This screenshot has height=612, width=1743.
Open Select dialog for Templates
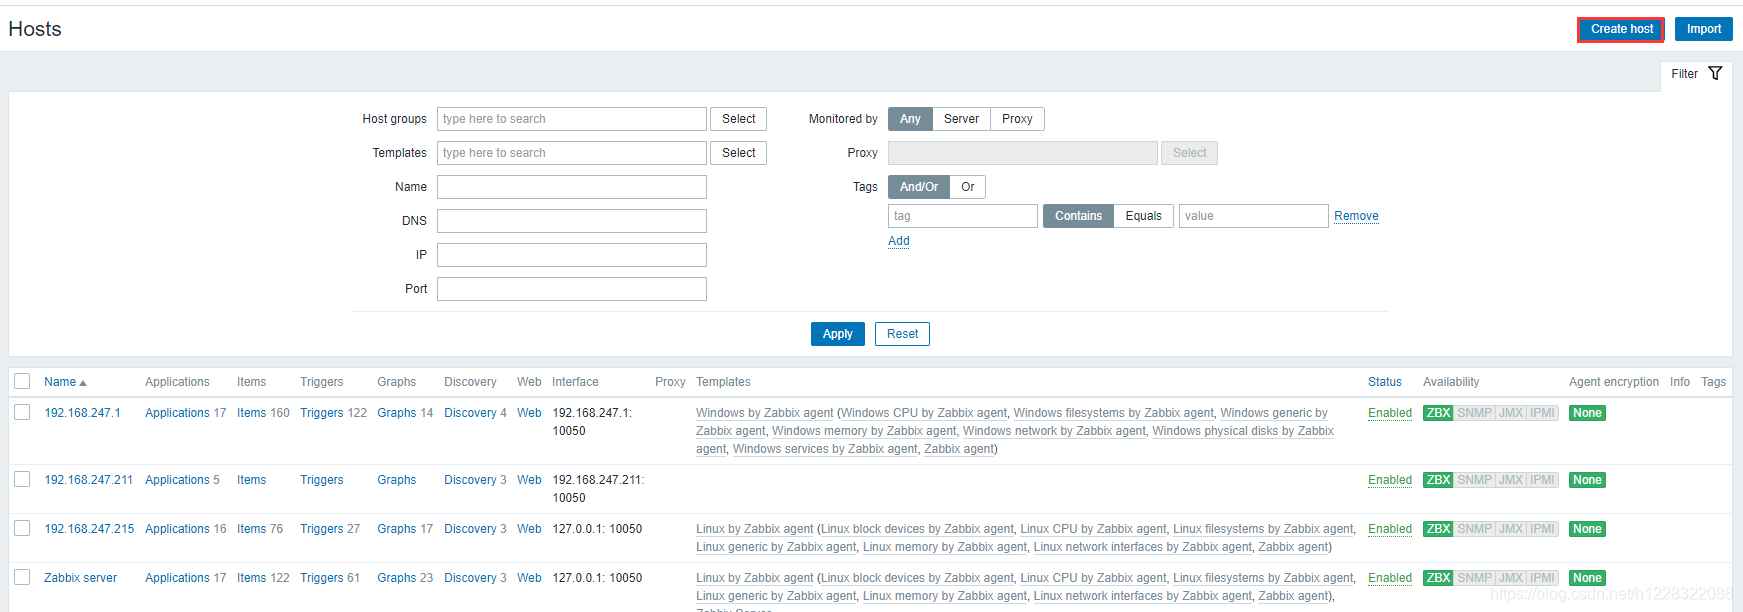coord(739,153)
